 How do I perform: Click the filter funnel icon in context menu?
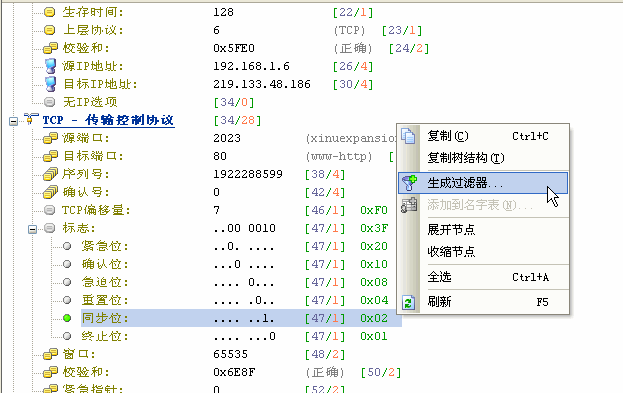point(409,183)
